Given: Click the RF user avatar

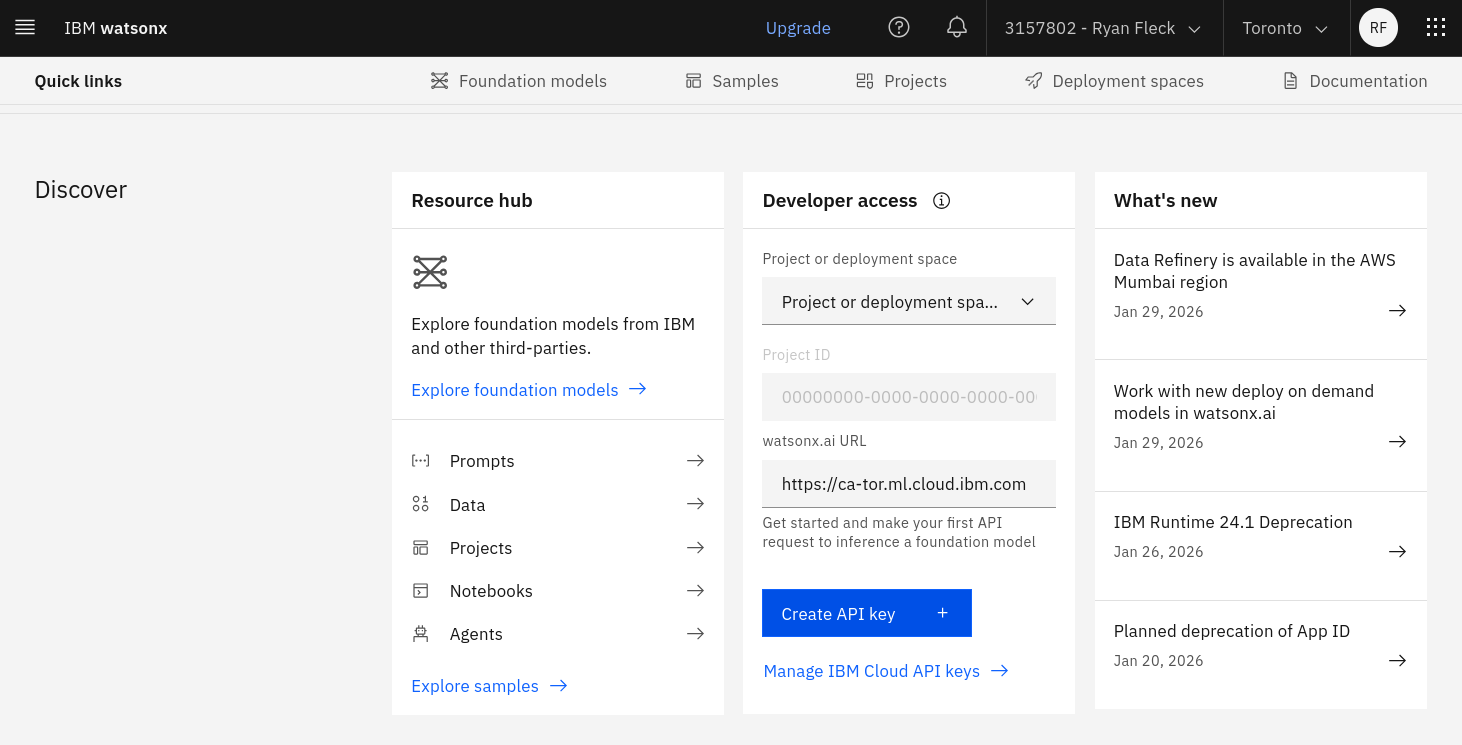Looking at the screenshot, I should click(x=1378, y=28).
